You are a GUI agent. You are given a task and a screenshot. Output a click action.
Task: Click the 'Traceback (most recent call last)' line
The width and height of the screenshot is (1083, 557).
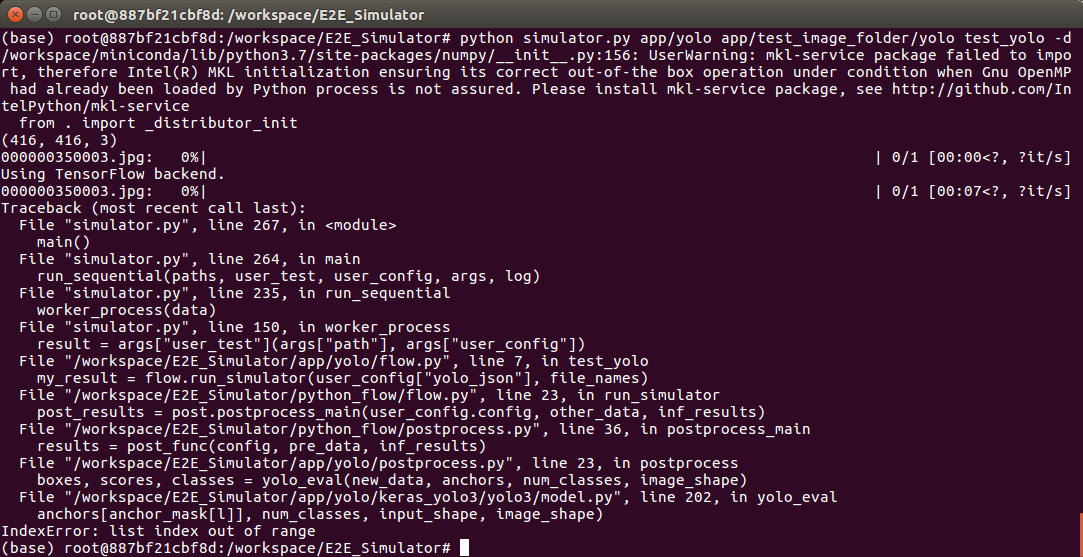point(153,208)
